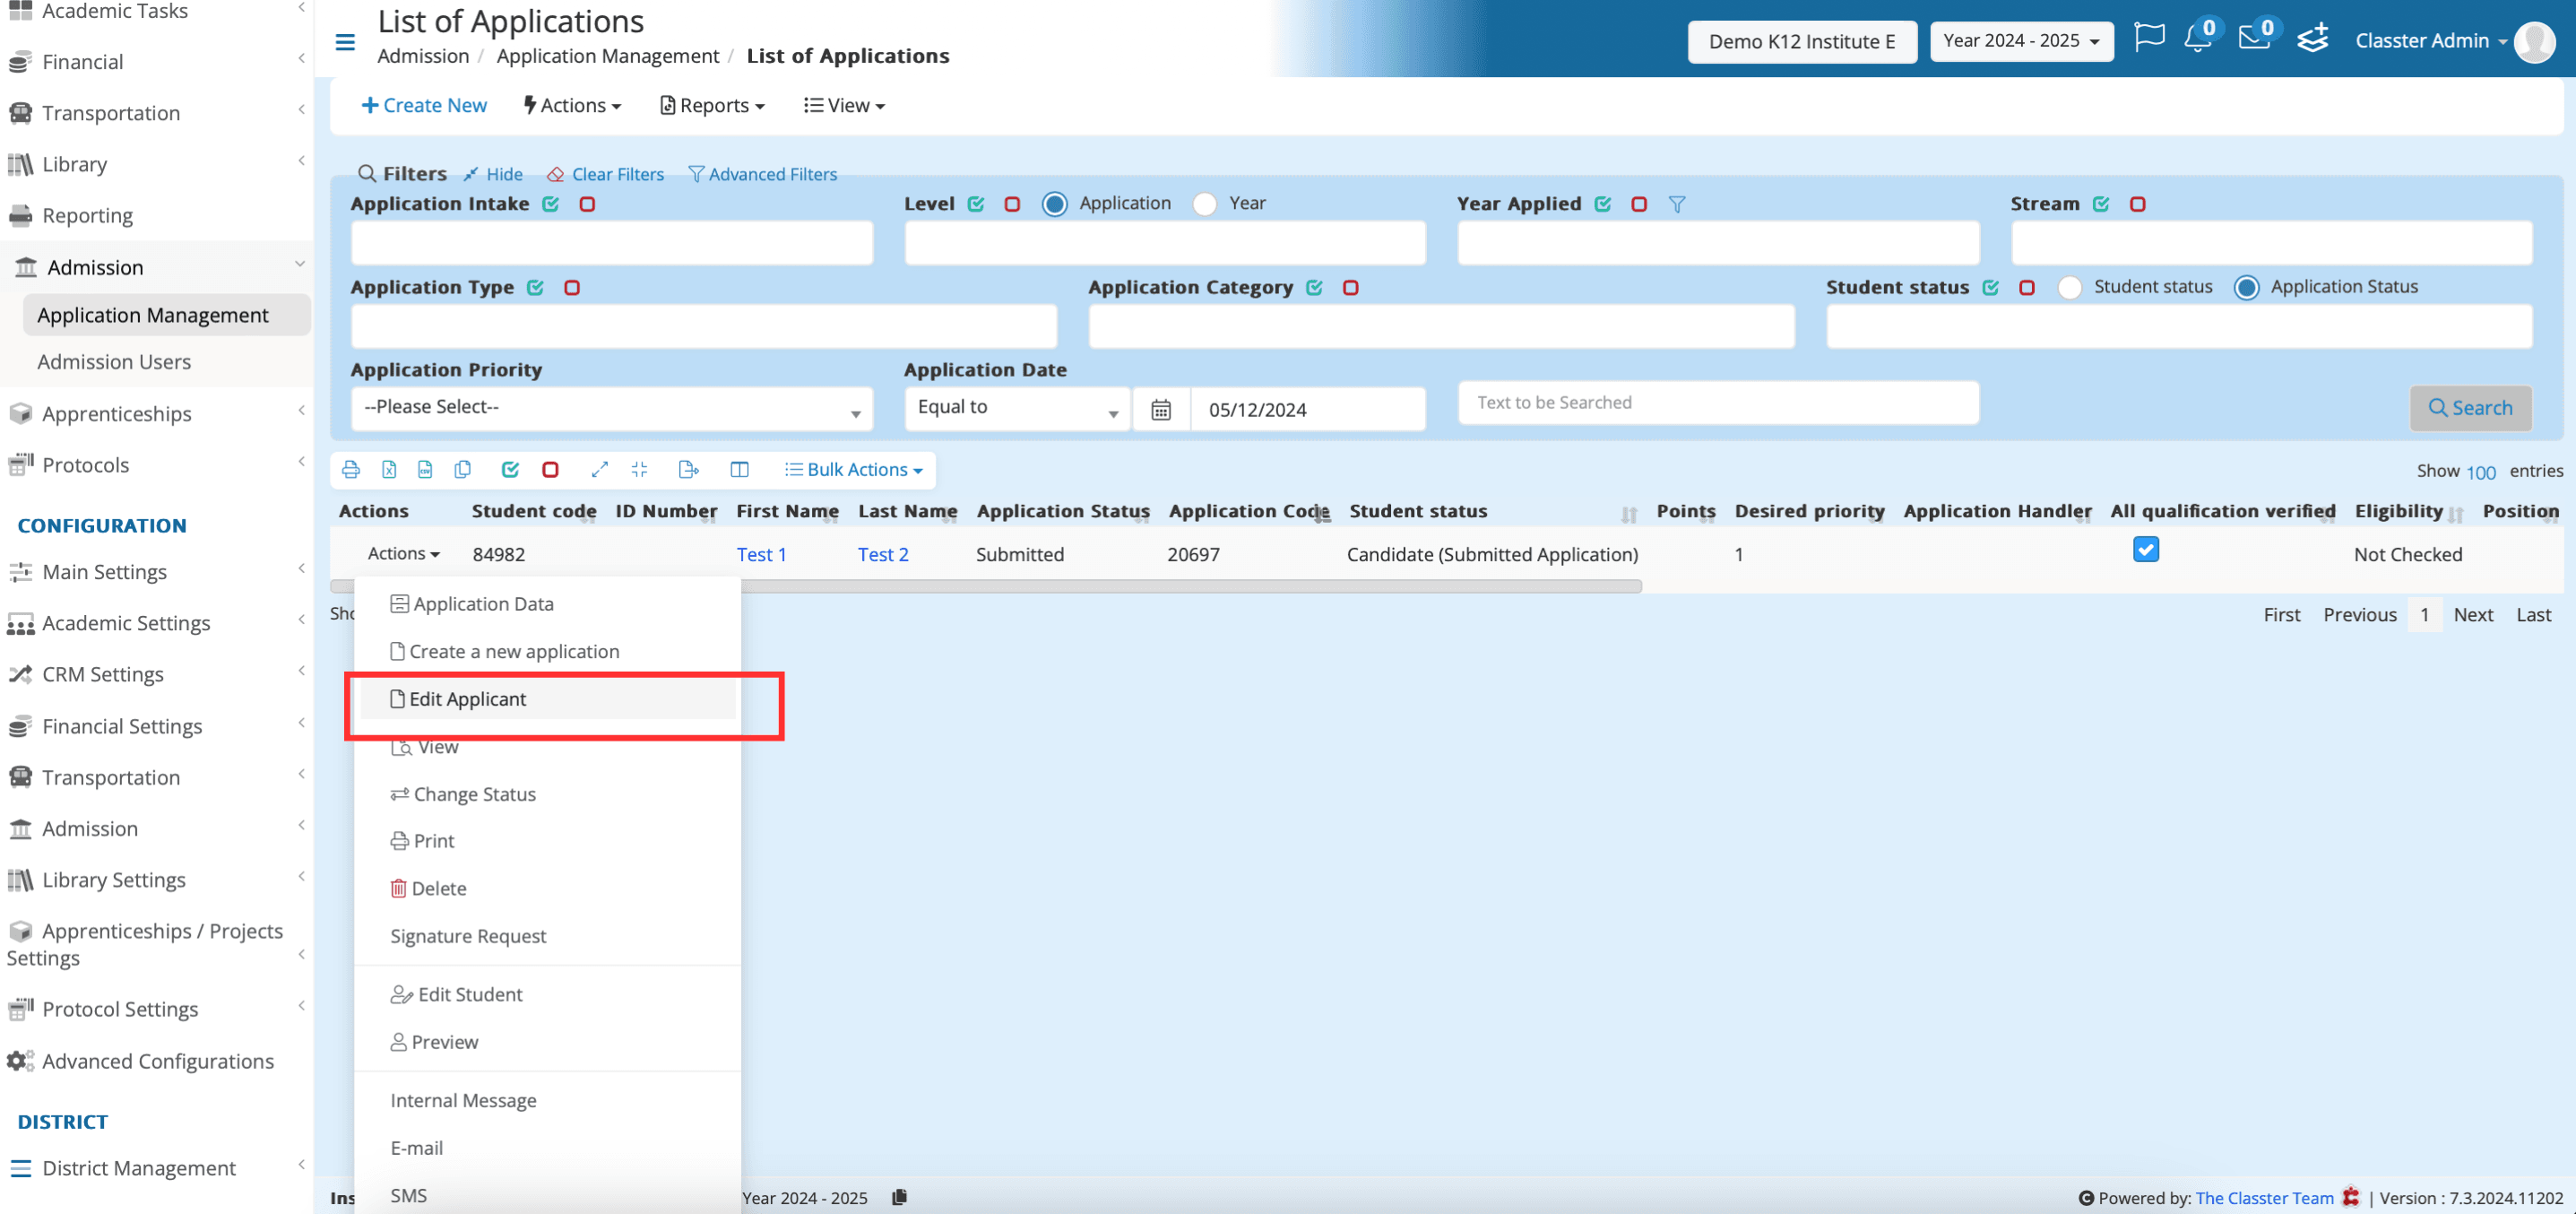Image resolution: width=2576 pixels, height=1214 pixels.
Task: Click the Search button
Action: click(x=2470, y=408)
